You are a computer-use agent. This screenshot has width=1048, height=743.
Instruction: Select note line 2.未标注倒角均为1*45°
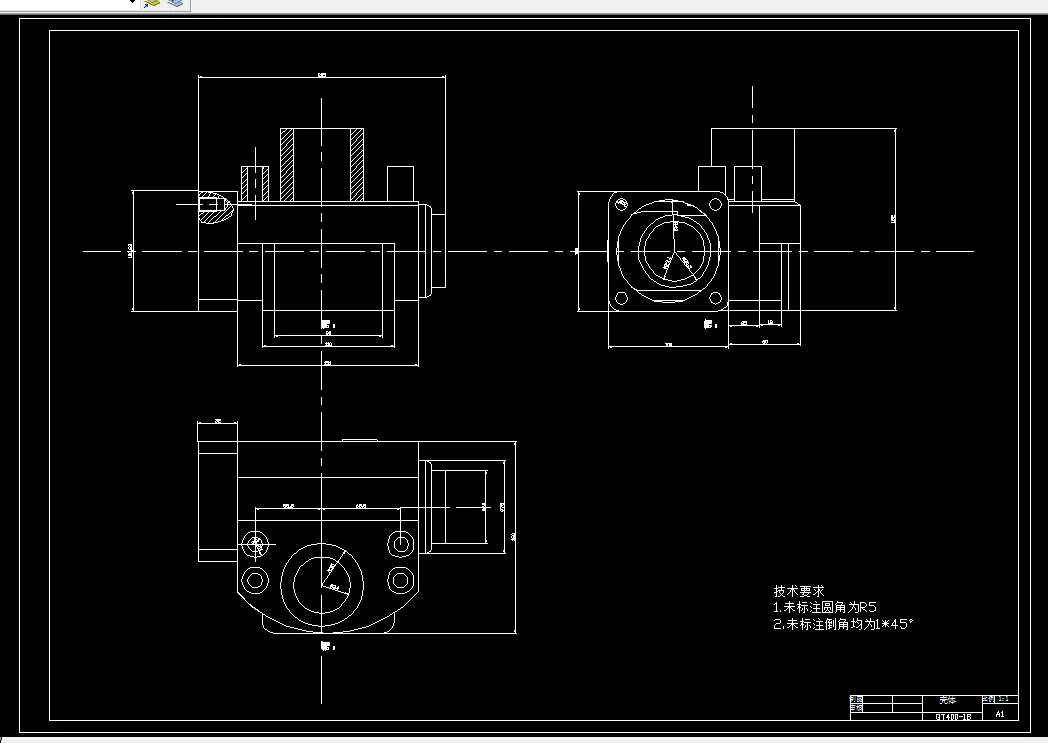pos(843,624)
